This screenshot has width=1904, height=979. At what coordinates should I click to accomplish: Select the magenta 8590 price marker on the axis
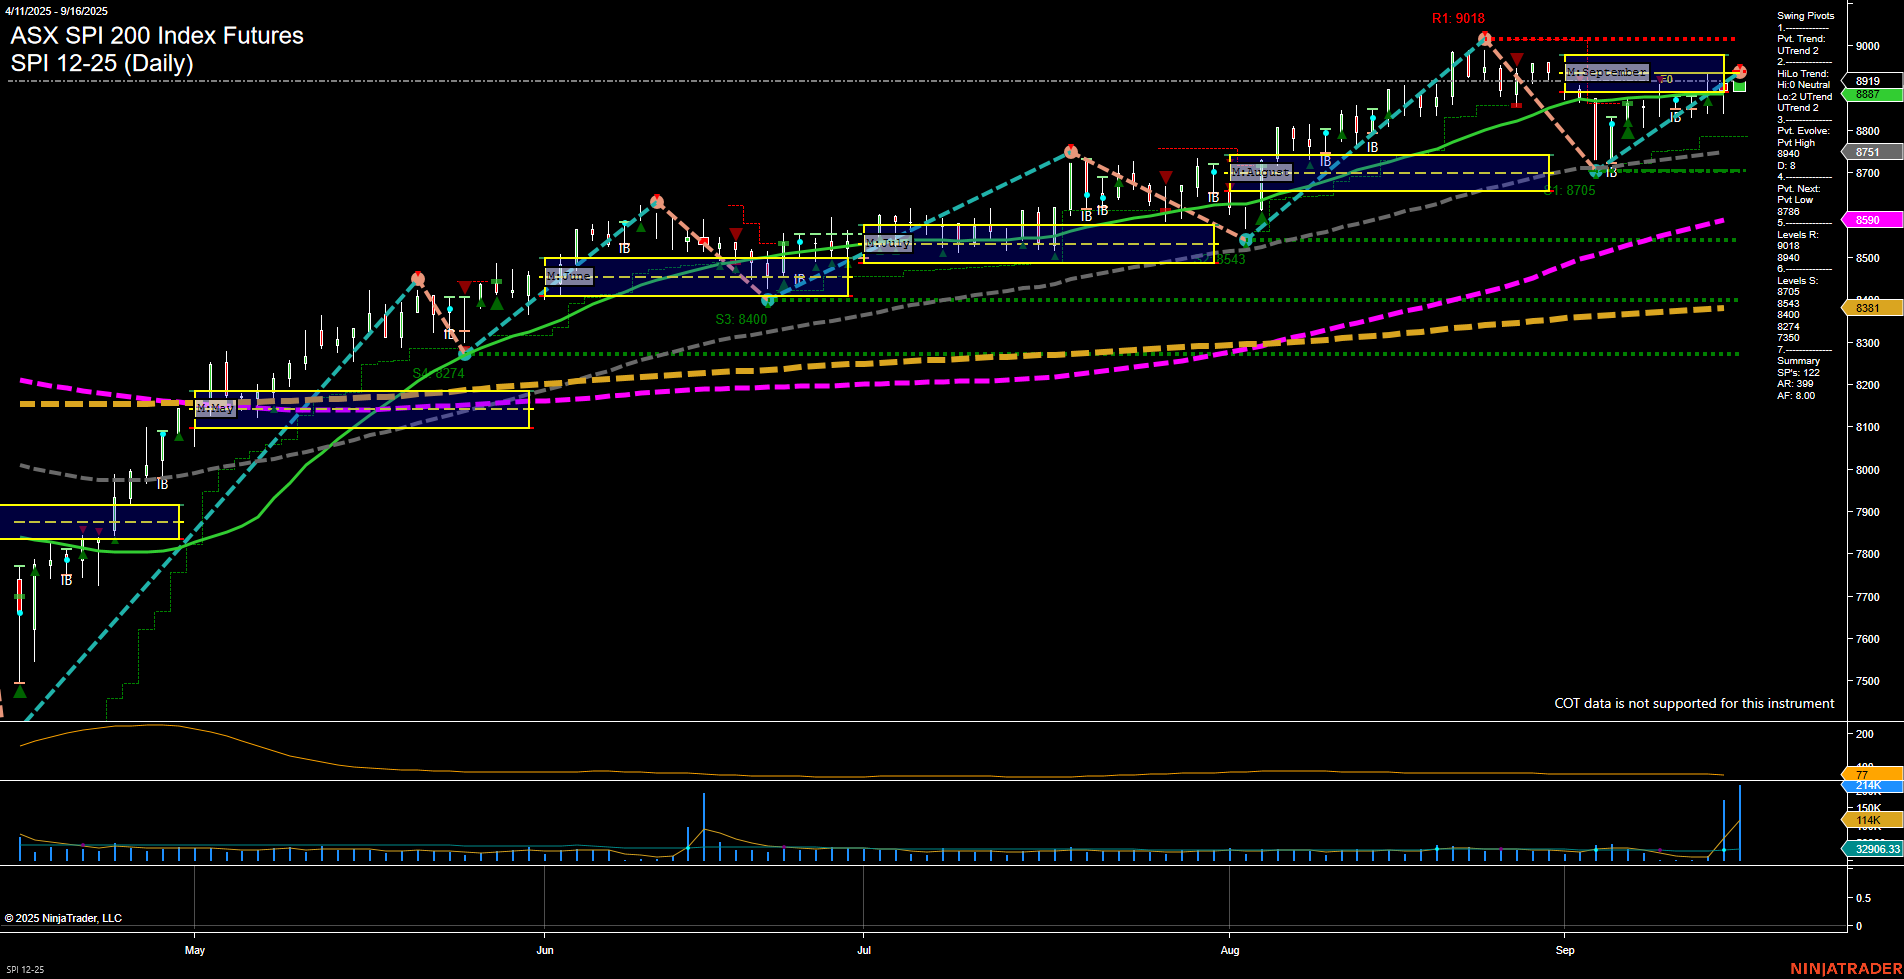1869,219
